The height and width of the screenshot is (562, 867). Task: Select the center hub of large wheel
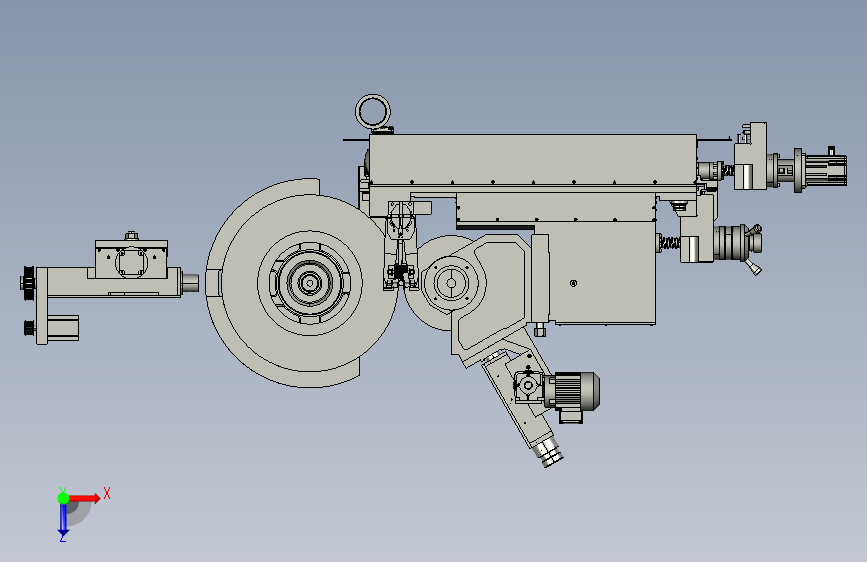[x=309, y=283]
